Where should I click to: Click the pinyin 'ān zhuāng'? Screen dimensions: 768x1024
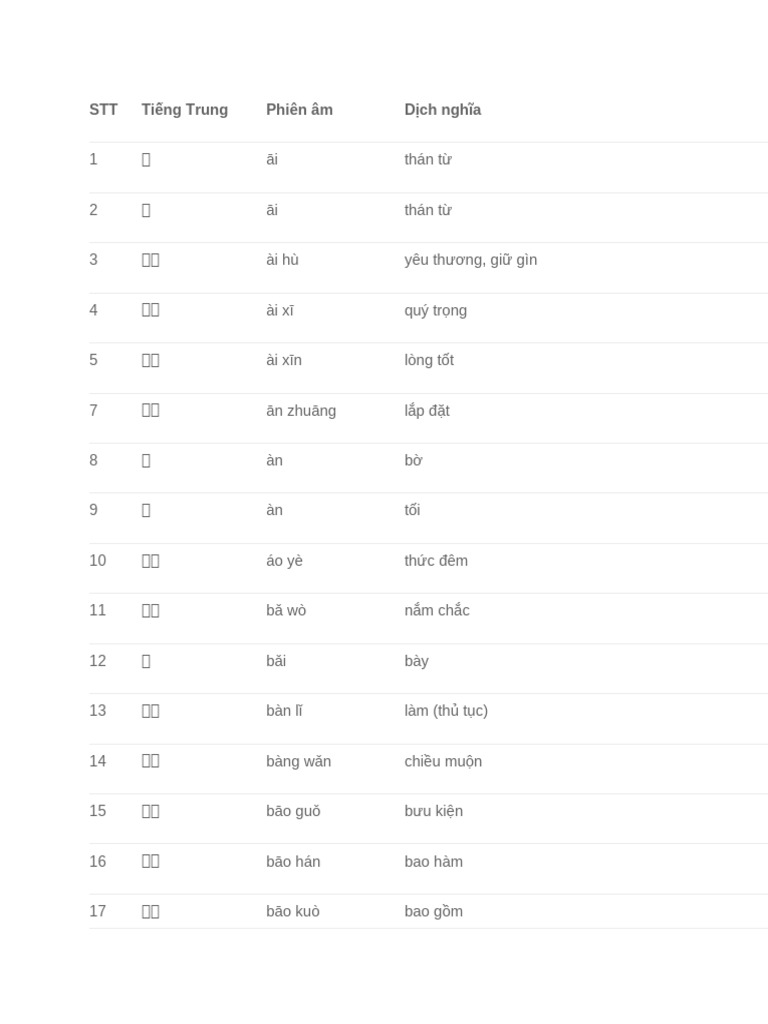(x=301, y=411)
